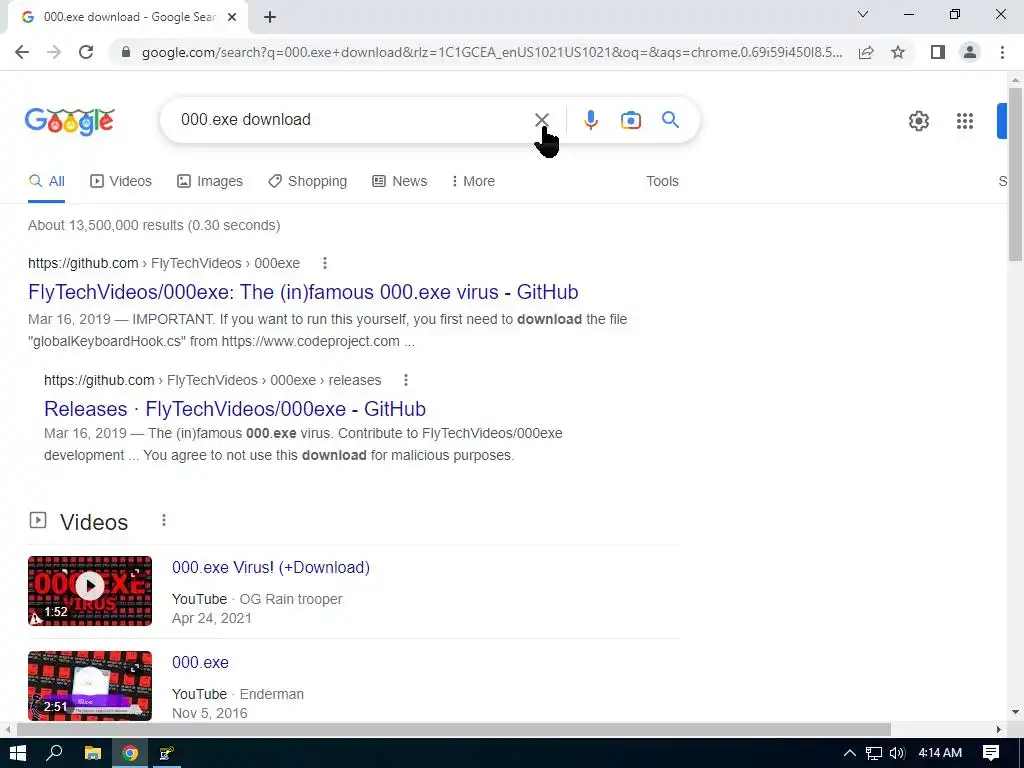Image resolution: width=1024 pixels, height=768 pixels.
Task: Reload the current page
Action: click(86, 52)
